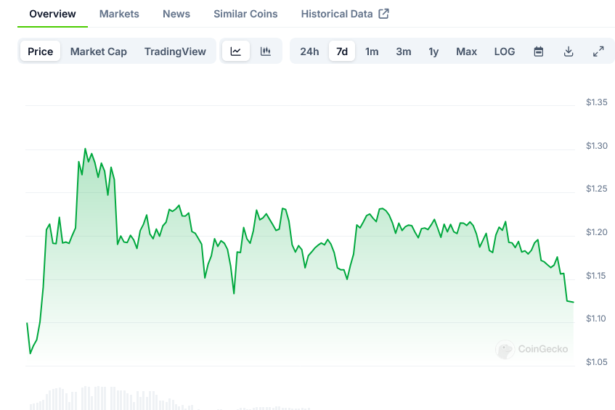This screenshot has width=615, height=410.
Task: Expand chart to fullscreen
Action: click(598, 51)
